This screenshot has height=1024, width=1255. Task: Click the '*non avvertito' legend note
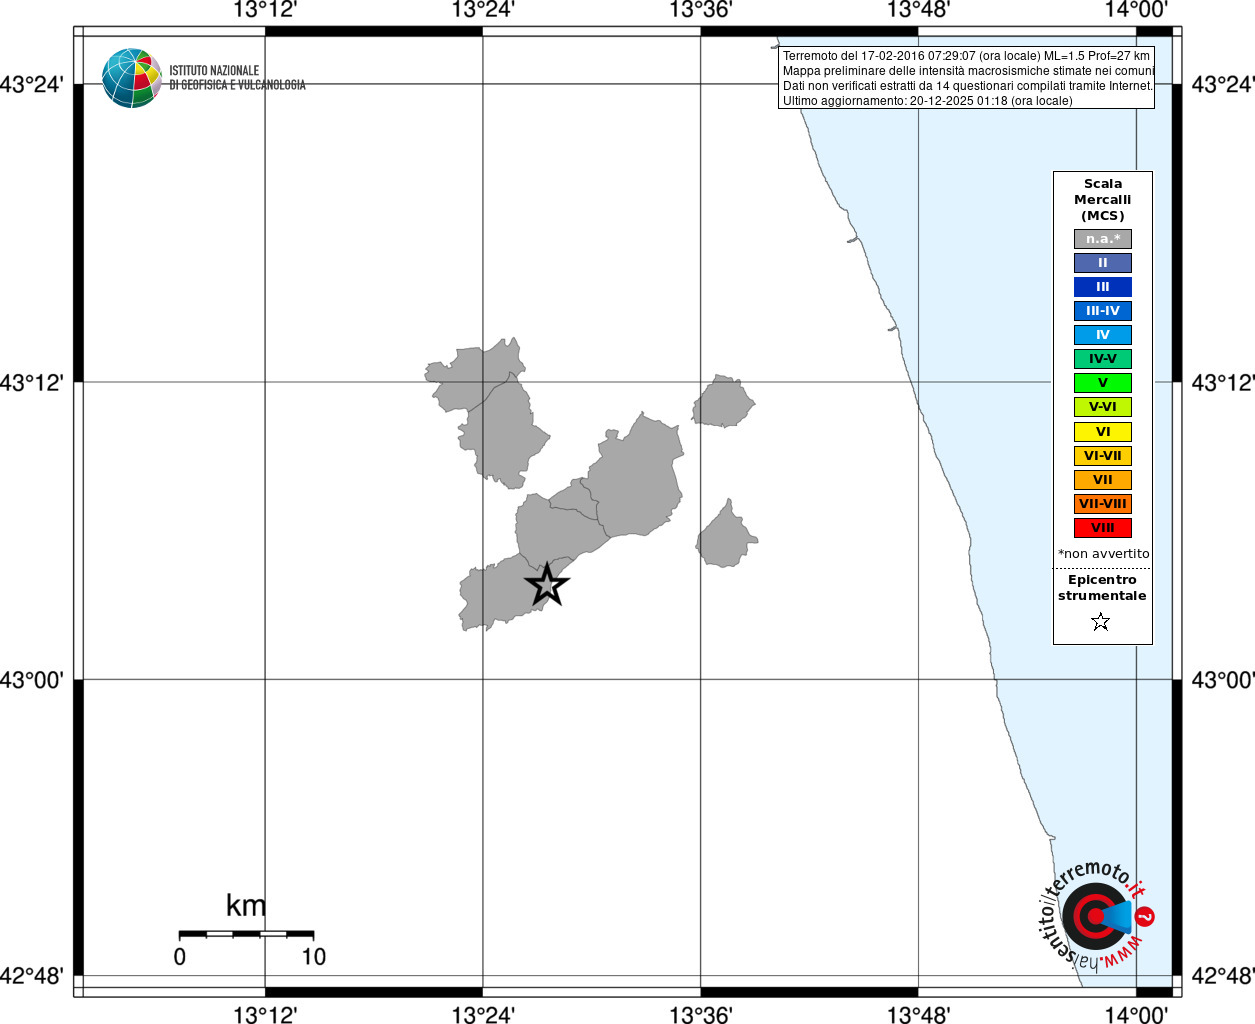tap(1104, 554)
